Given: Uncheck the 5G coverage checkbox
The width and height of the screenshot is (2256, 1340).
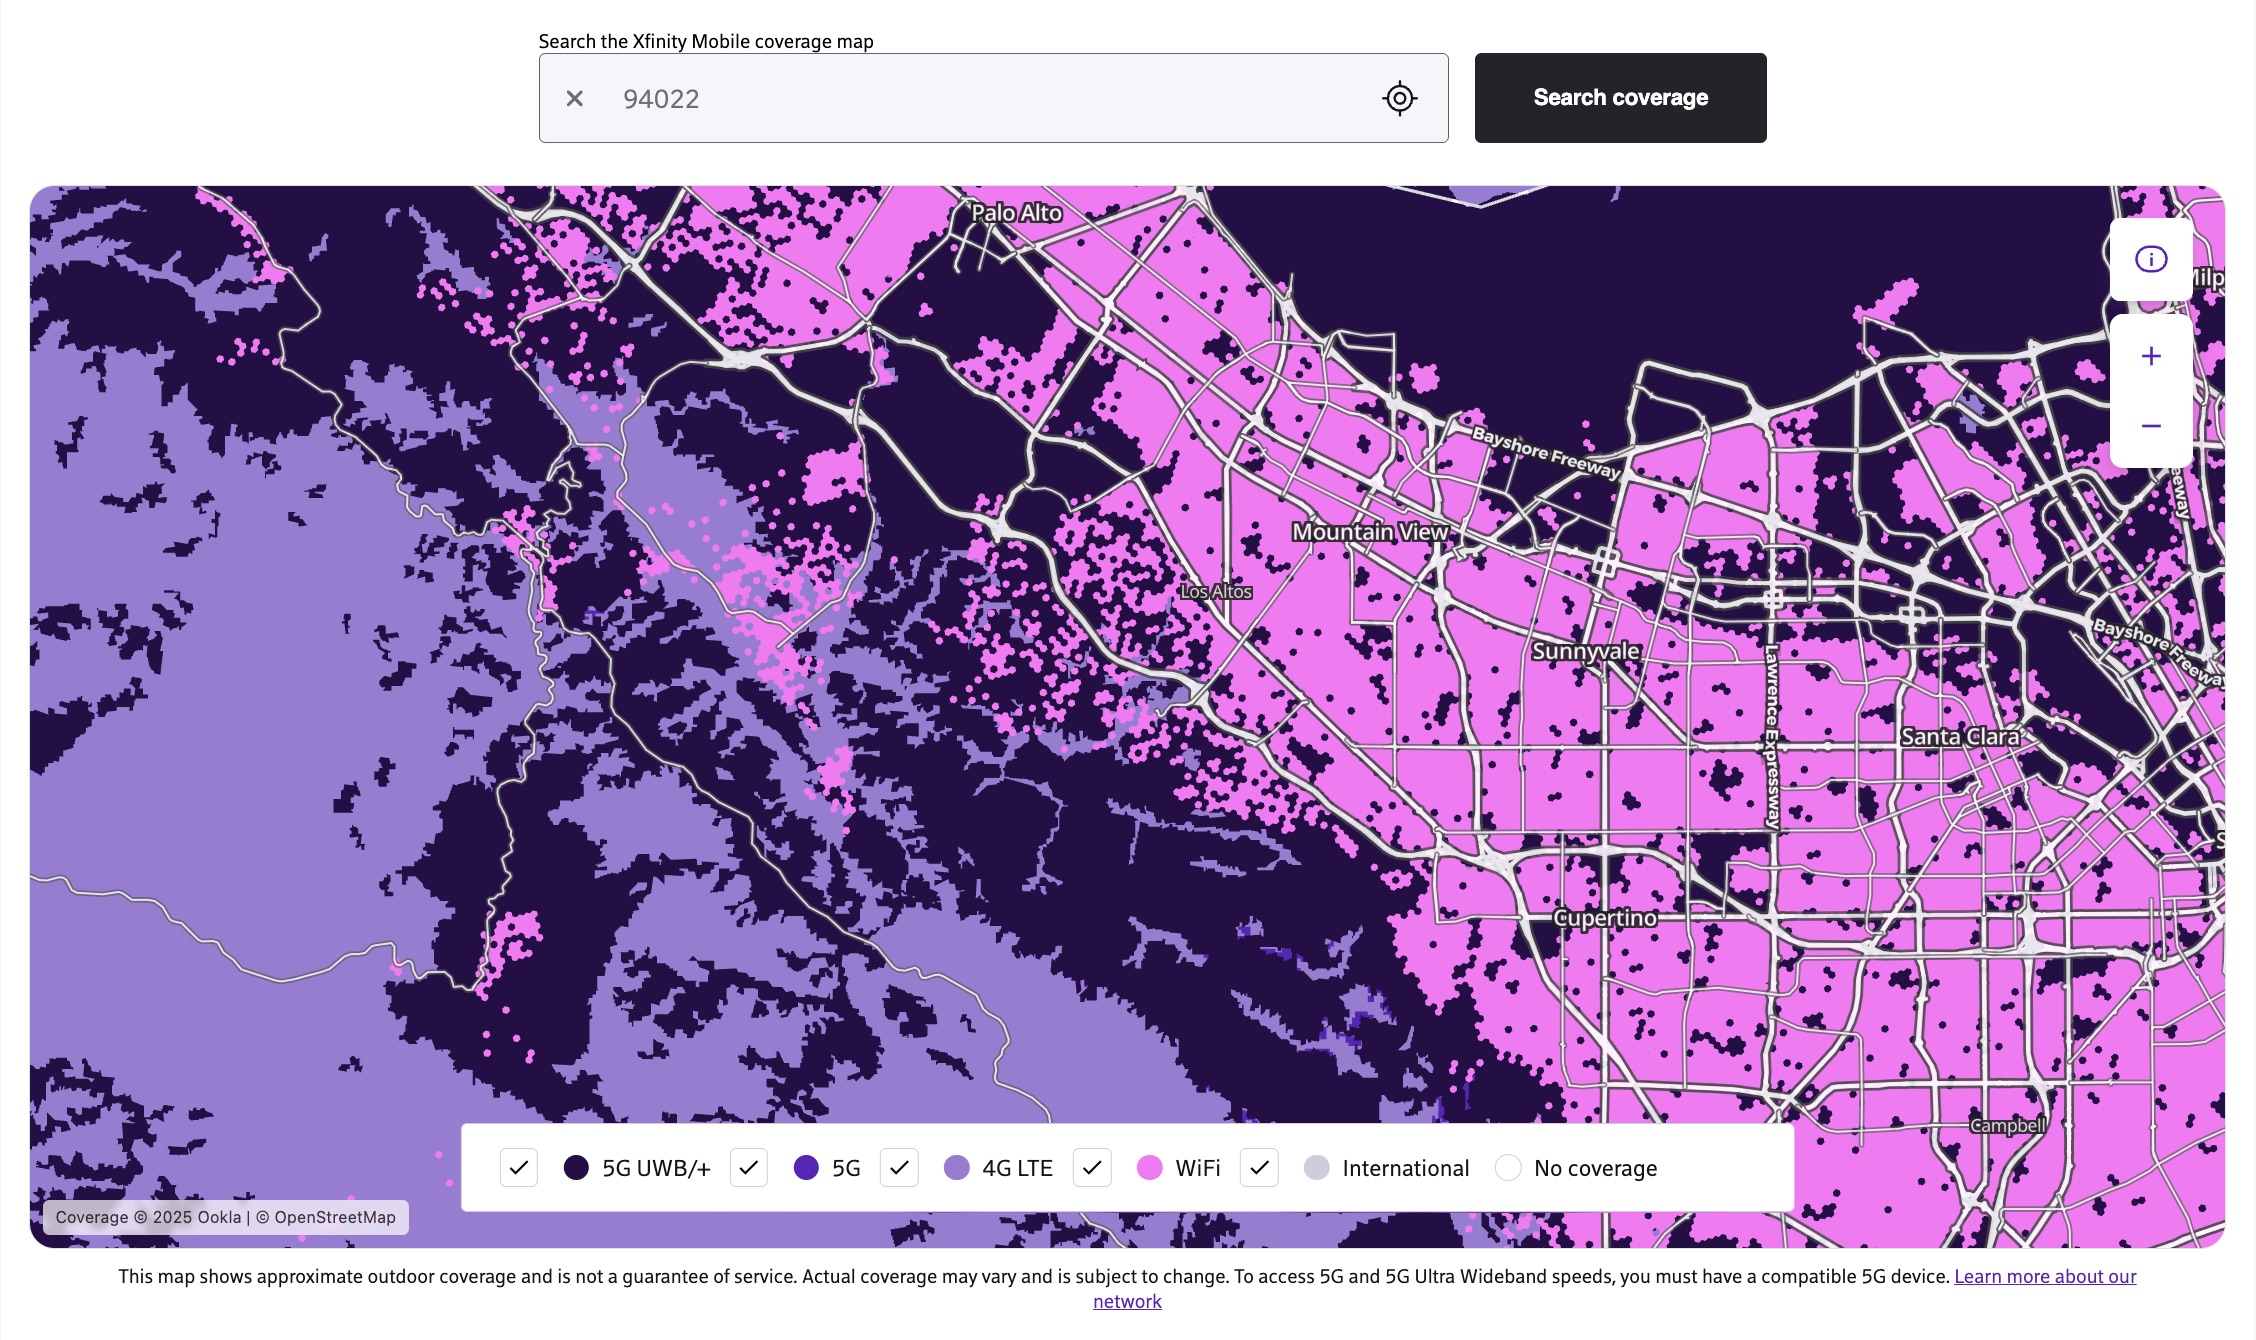Looking at the screenshot, I should [x=749, y=1168].
